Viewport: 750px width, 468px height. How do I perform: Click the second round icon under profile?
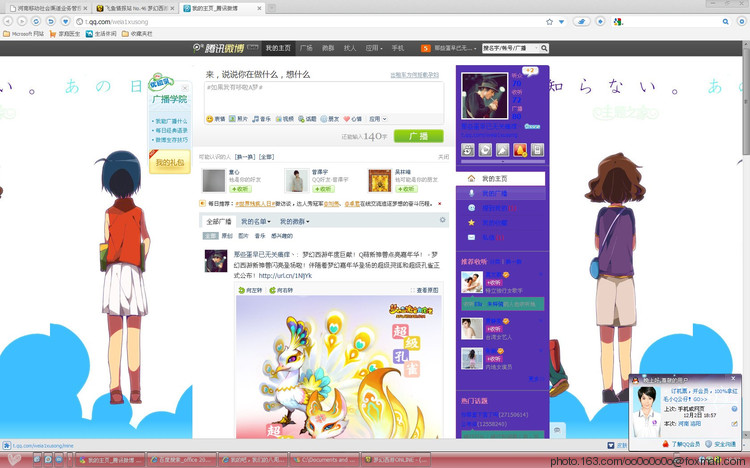click(485, 150)
